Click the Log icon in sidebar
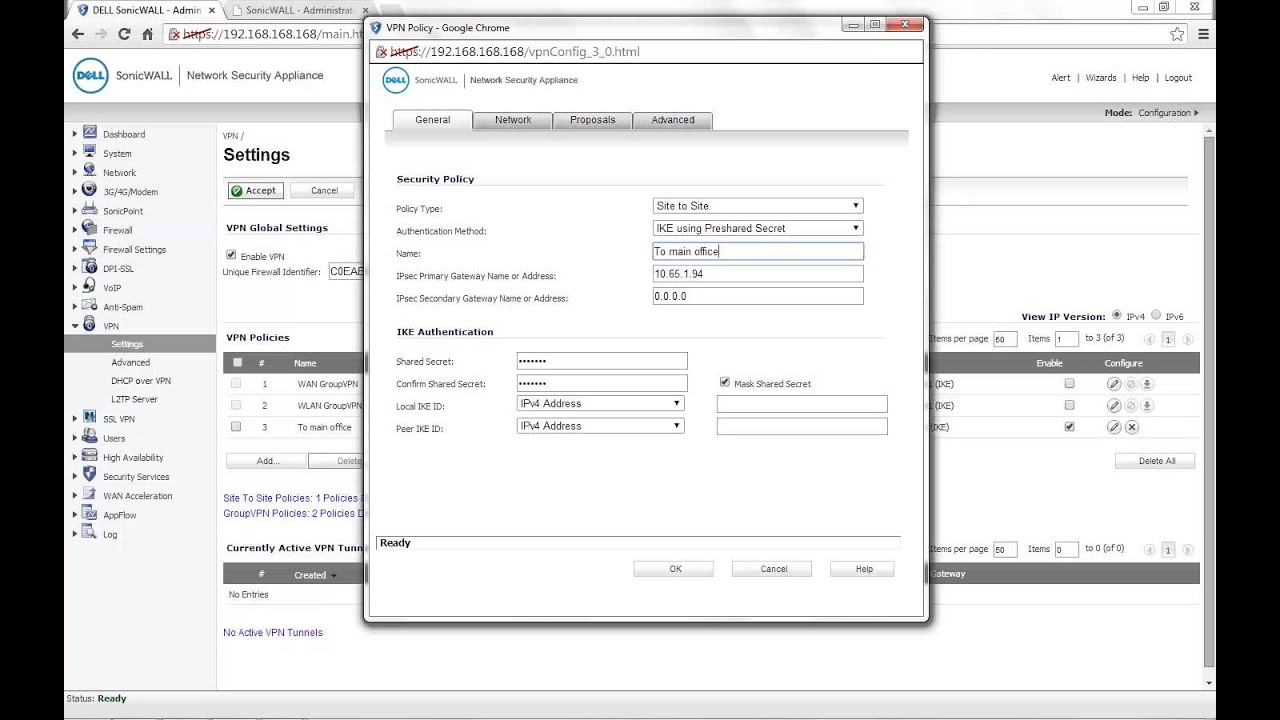Image resolution: width=1280 pixels, height=720 pixels. pyautogui.click(x=90, y=533)
